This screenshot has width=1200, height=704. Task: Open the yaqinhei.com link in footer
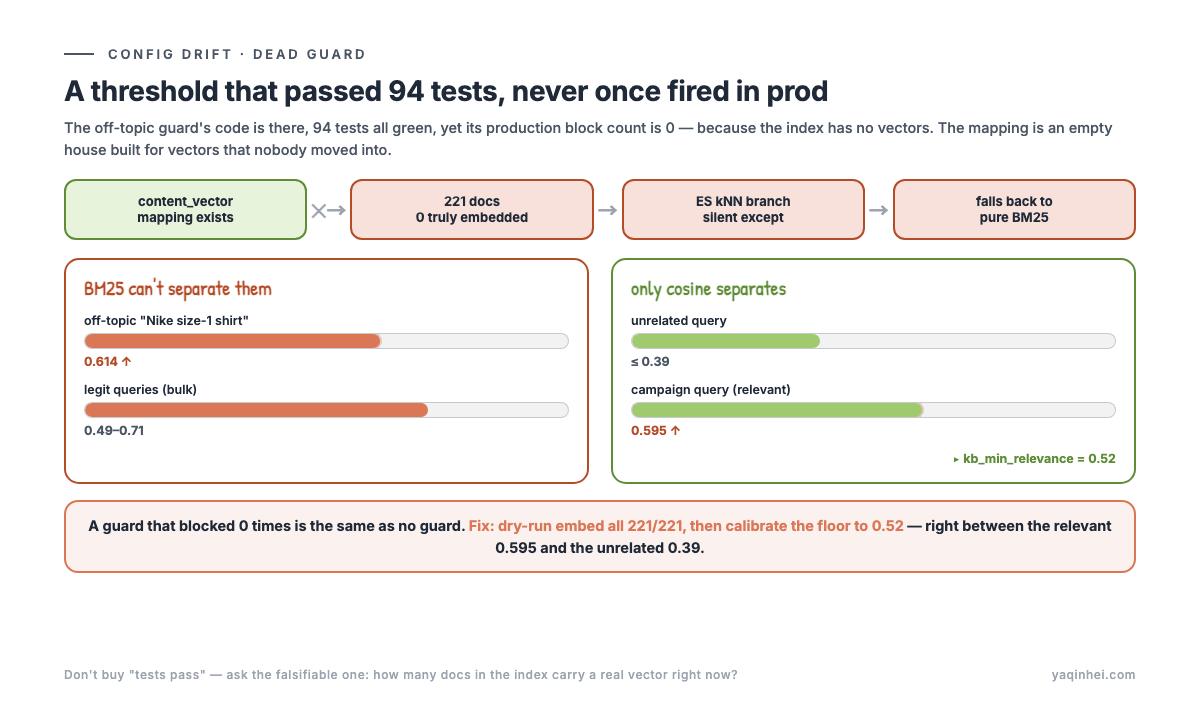1093,675
